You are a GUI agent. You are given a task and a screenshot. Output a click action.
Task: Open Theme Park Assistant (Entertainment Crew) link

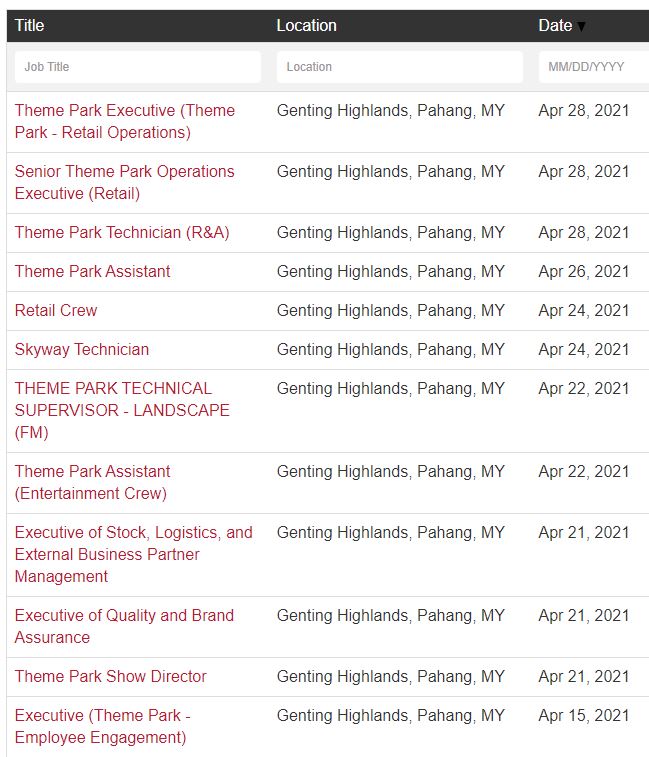click(x=92, y=482)
